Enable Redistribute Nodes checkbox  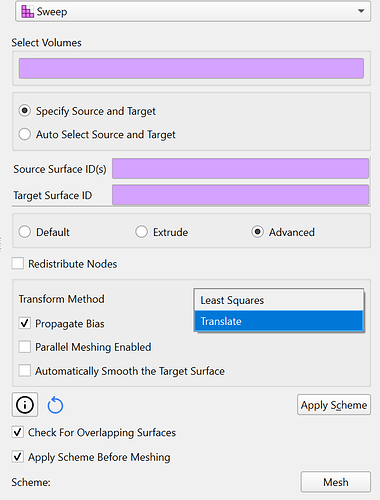[x=18, y=263]
